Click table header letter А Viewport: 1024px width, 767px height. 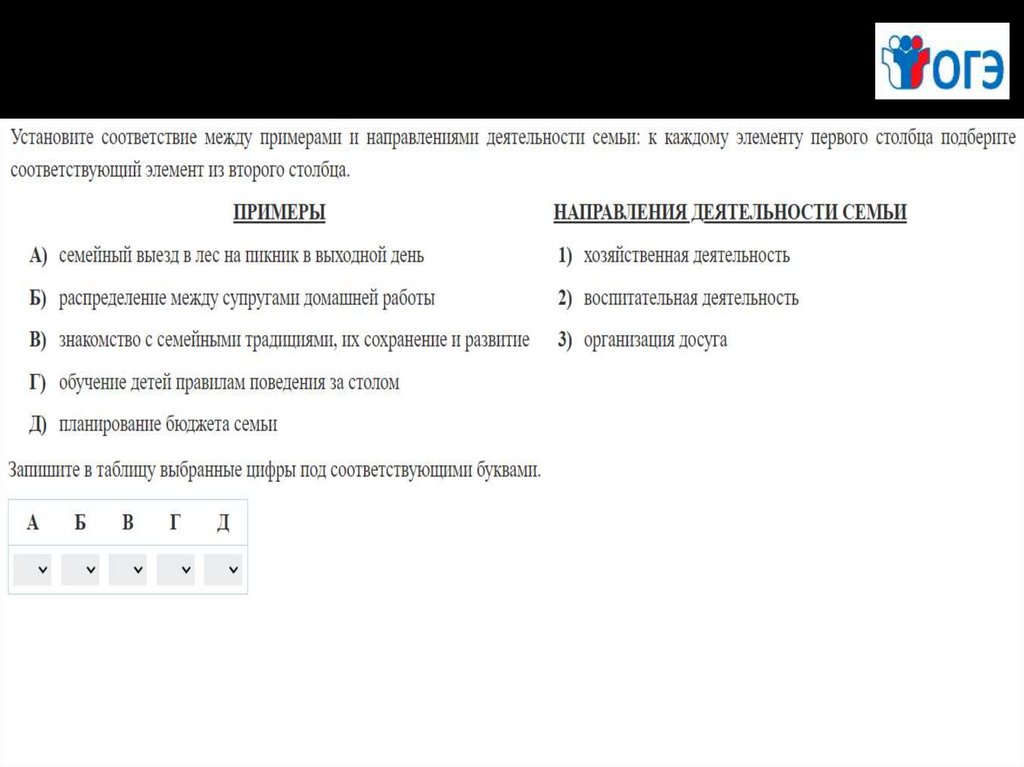[x=33, y=522]
